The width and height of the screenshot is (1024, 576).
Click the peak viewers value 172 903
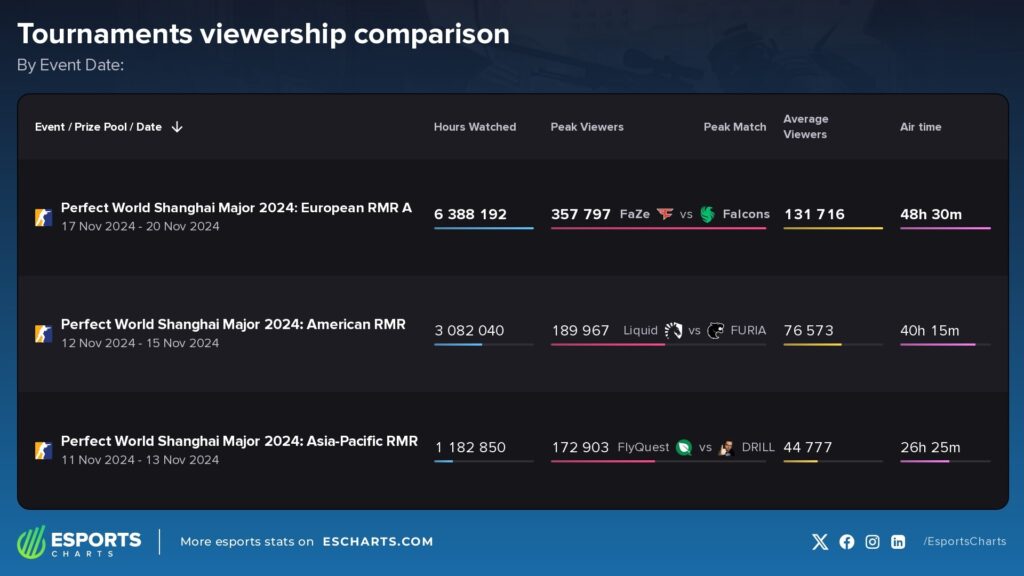pyautogui.click(x=580, y=447)
